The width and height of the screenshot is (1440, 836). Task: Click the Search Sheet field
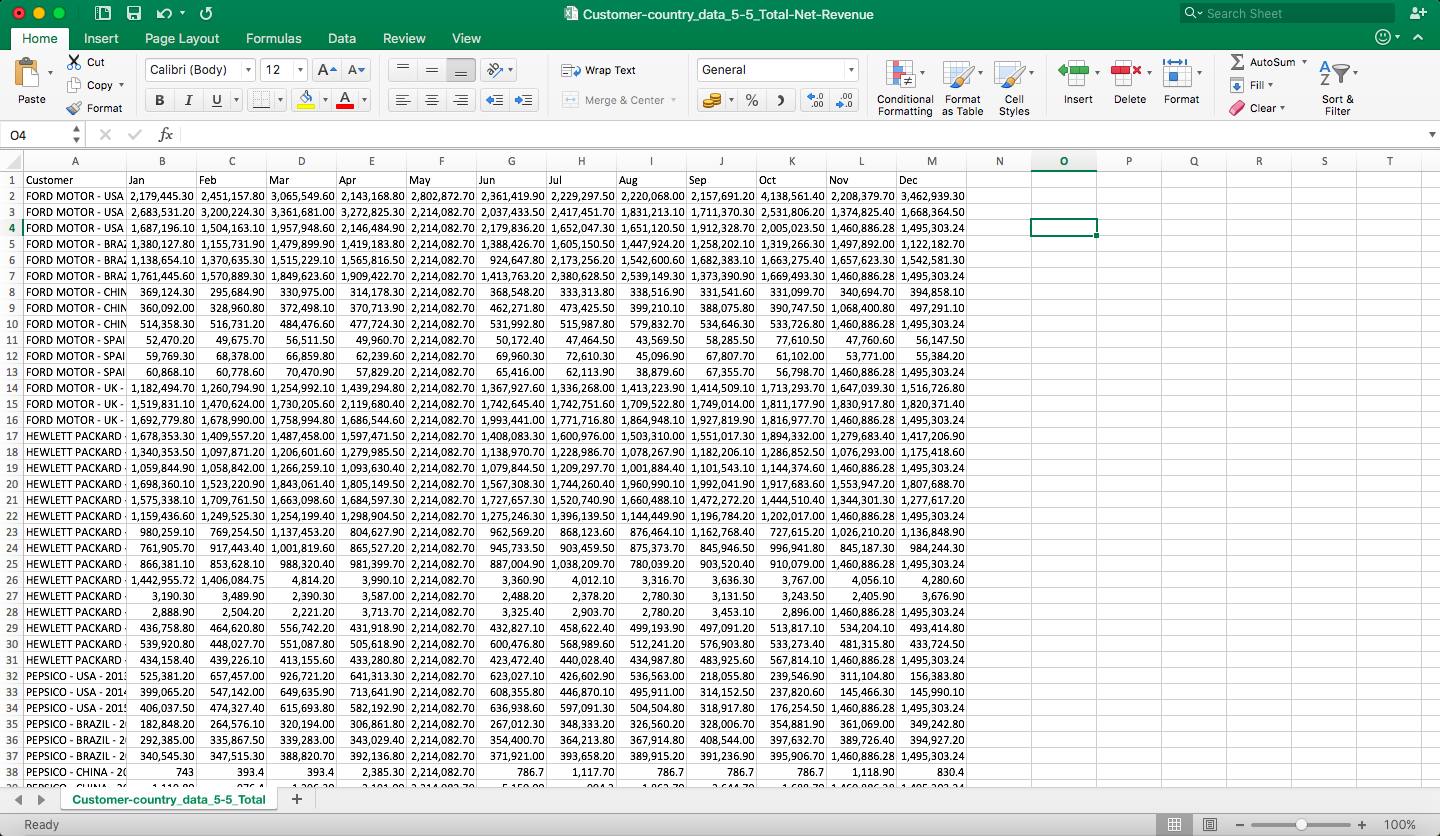point(1289,13)
